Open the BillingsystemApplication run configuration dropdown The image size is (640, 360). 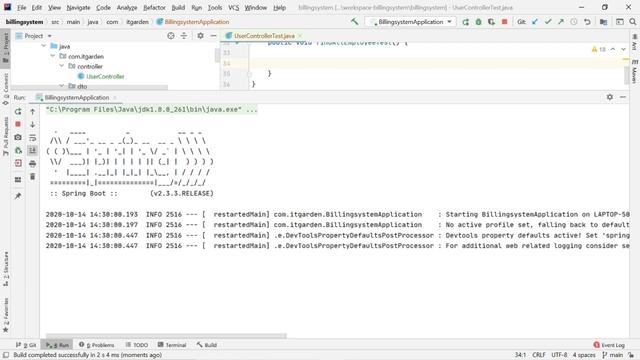[411, 22]
